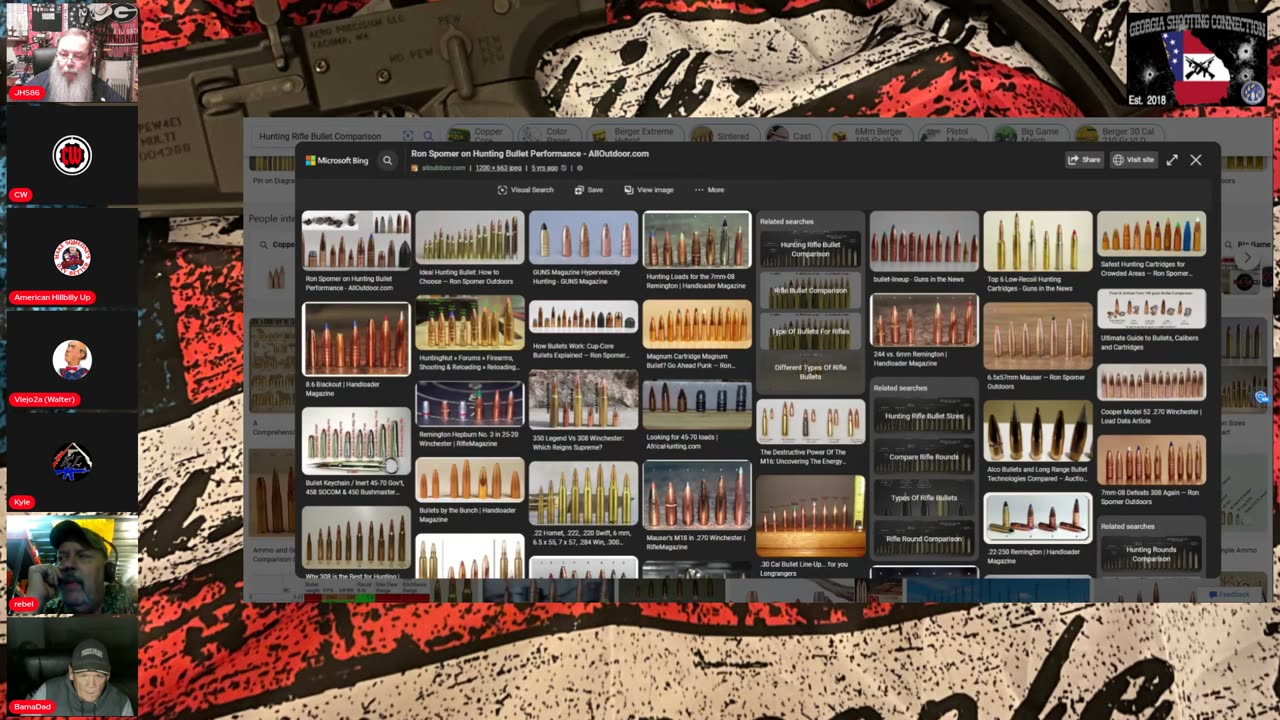Image resolution: width=1280 pixels, height=720 pixels.
Task: Select related search Types Of Rifle Bullets
Action: click(x=924, y=497)
